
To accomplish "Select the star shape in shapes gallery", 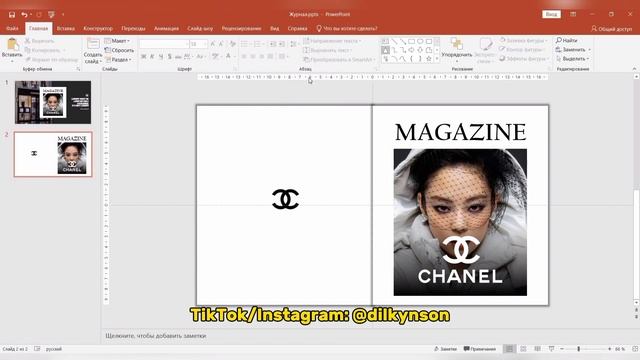I will [x=429, y=59].
